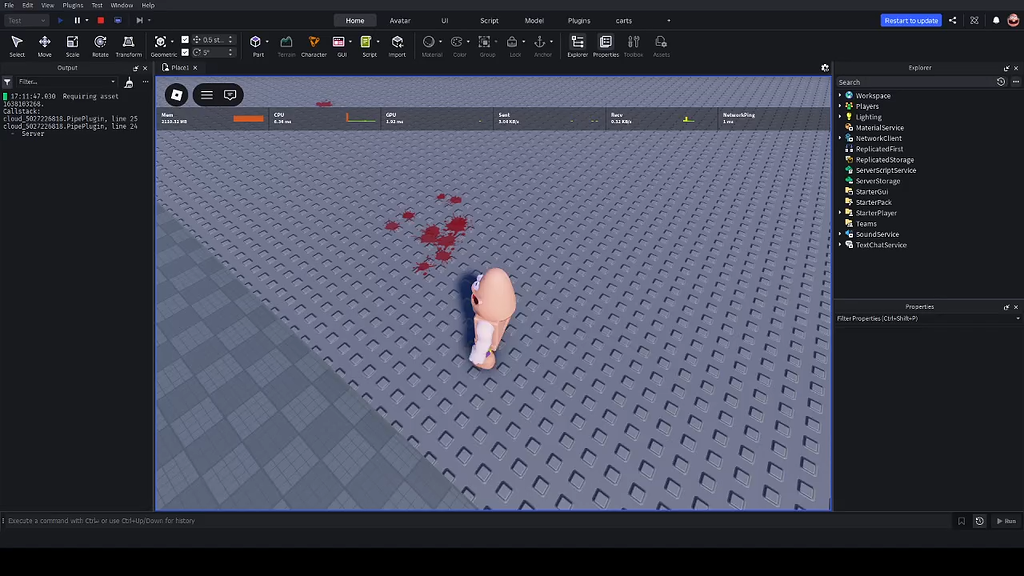The height and width of the screenshot is (576, 1024).
Task: Click the Run command button
Action: [1006, 521]
